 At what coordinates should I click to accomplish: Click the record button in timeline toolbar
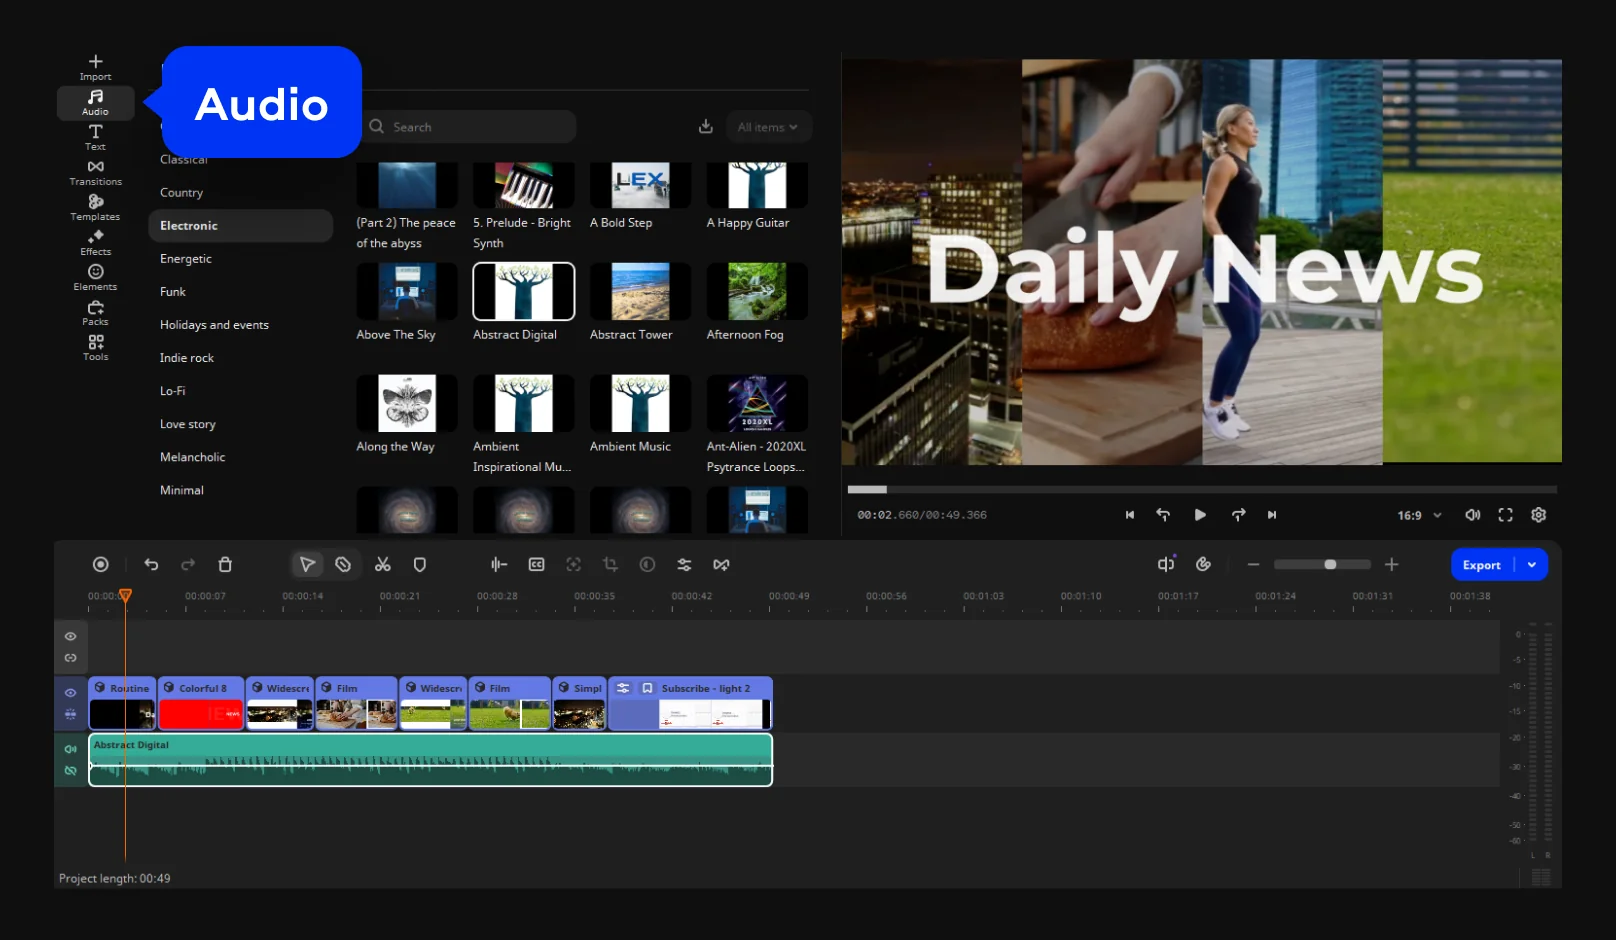click(100, 565)
